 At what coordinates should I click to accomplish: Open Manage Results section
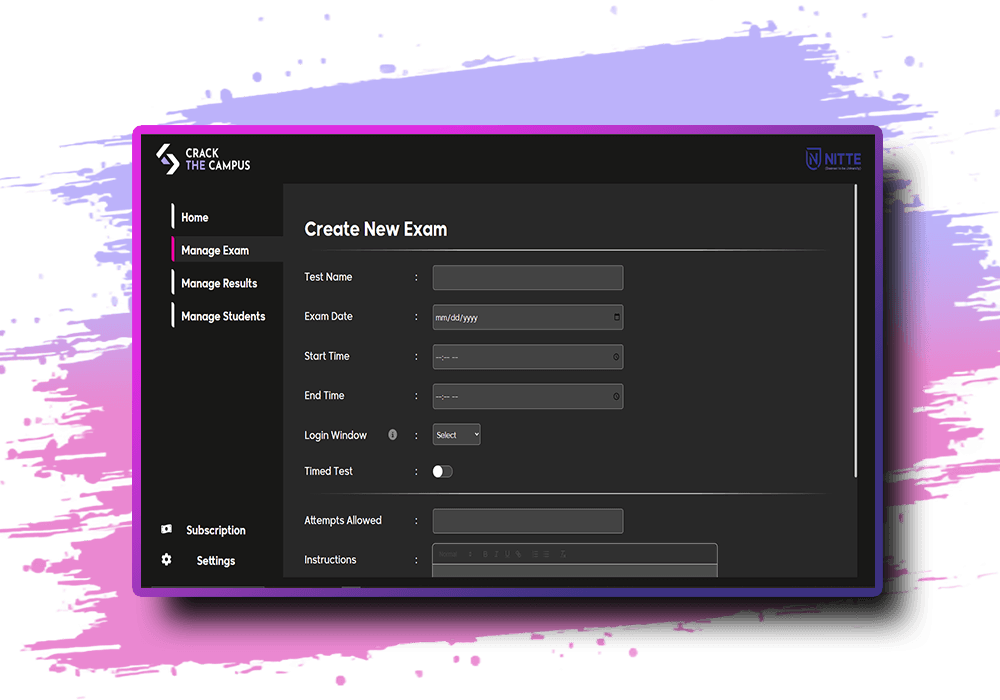coord(219,283)
